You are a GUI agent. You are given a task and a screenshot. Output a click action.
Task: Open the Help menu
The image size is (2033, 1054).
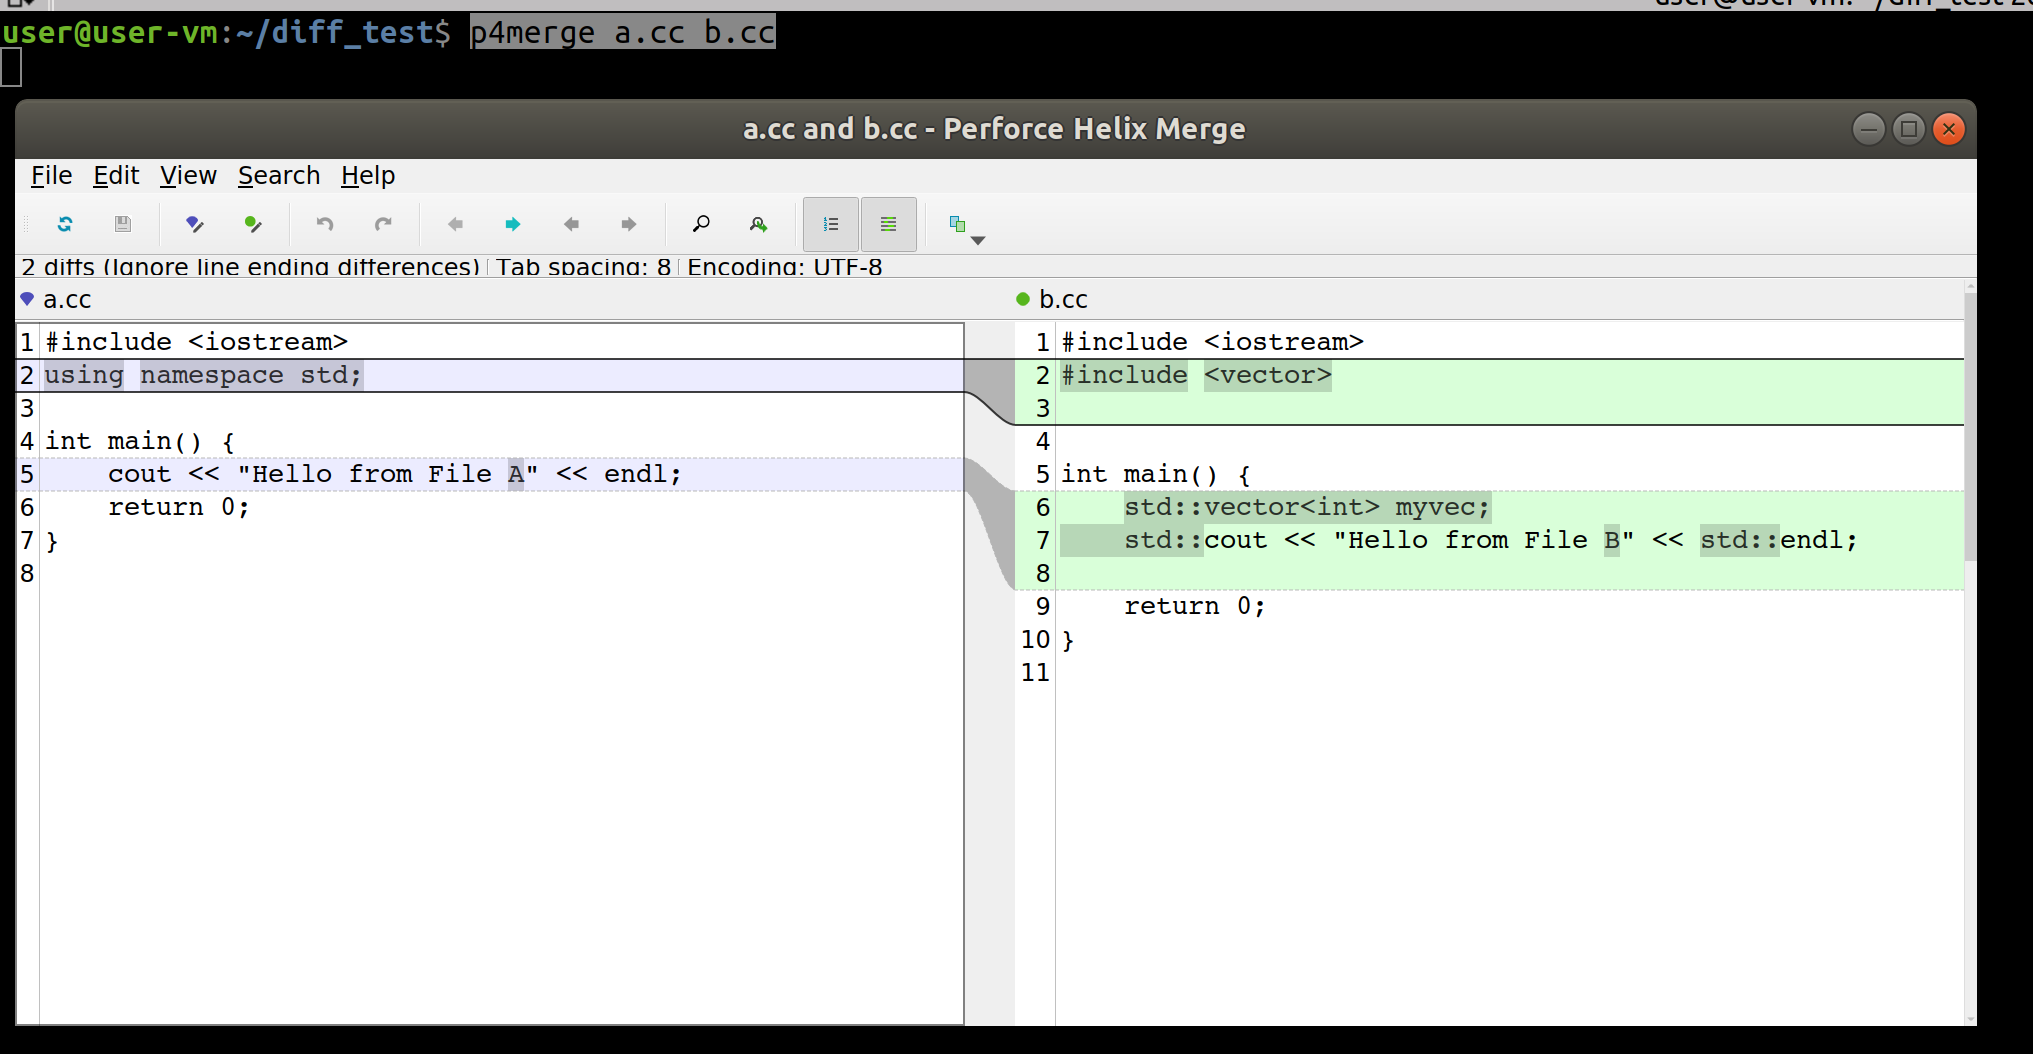tap(367, 175)
